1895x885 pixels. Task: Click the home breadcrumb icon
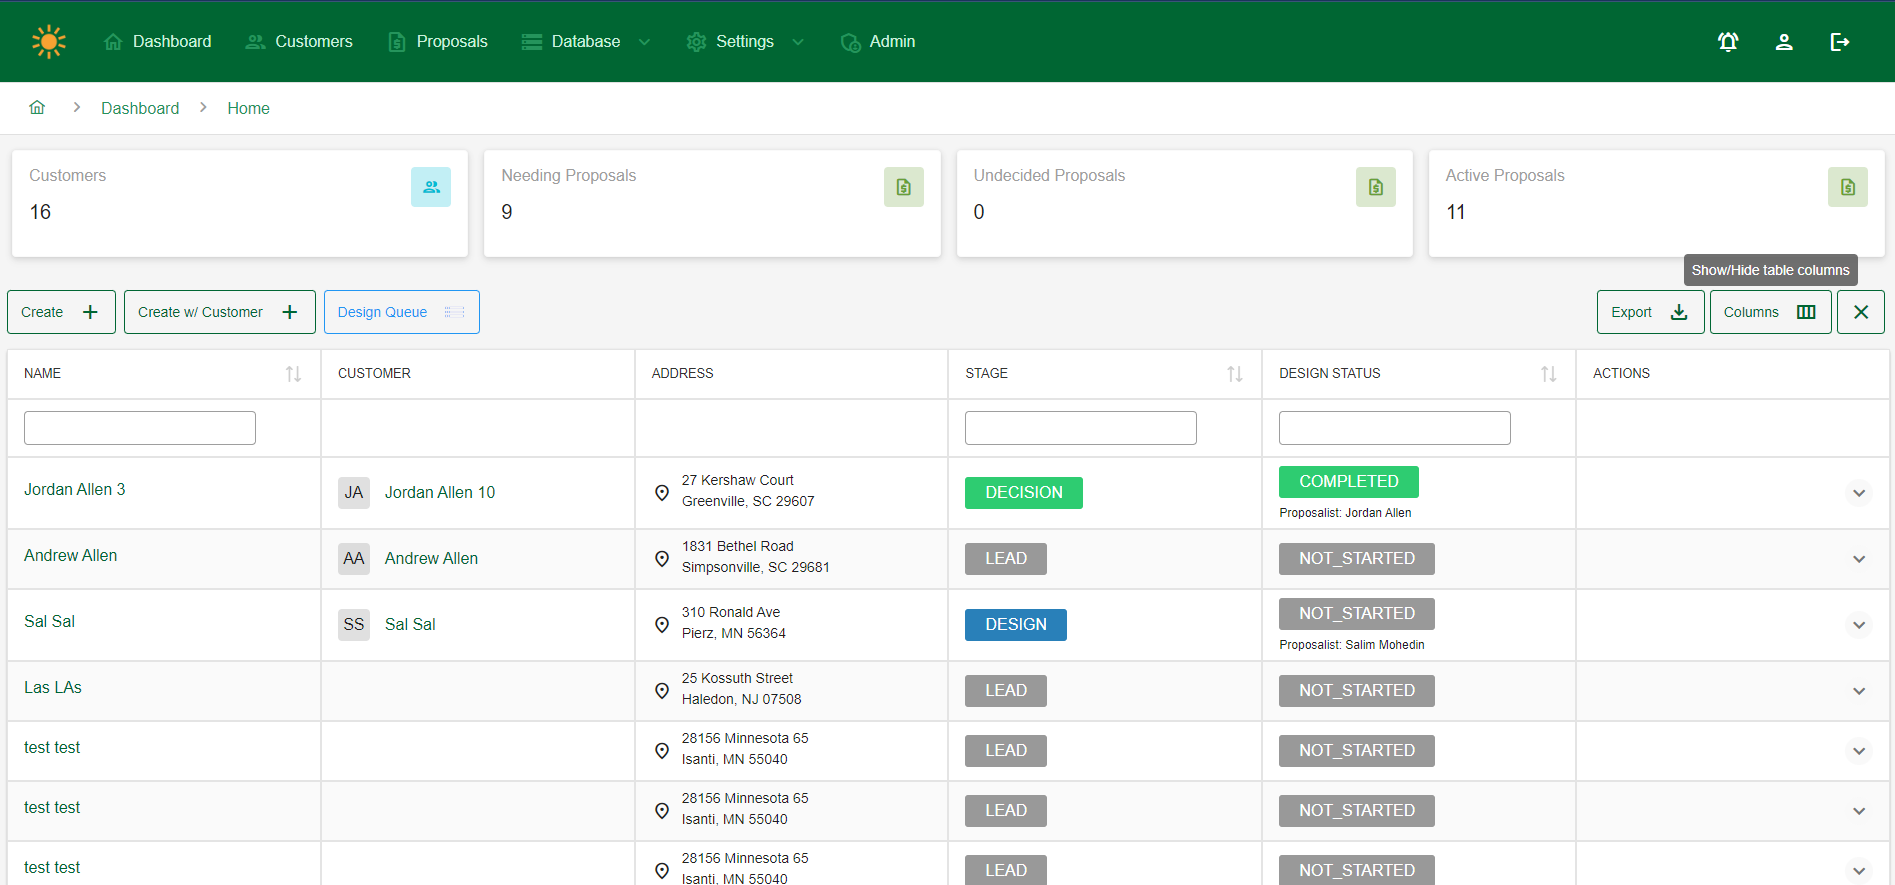[37, 108]
